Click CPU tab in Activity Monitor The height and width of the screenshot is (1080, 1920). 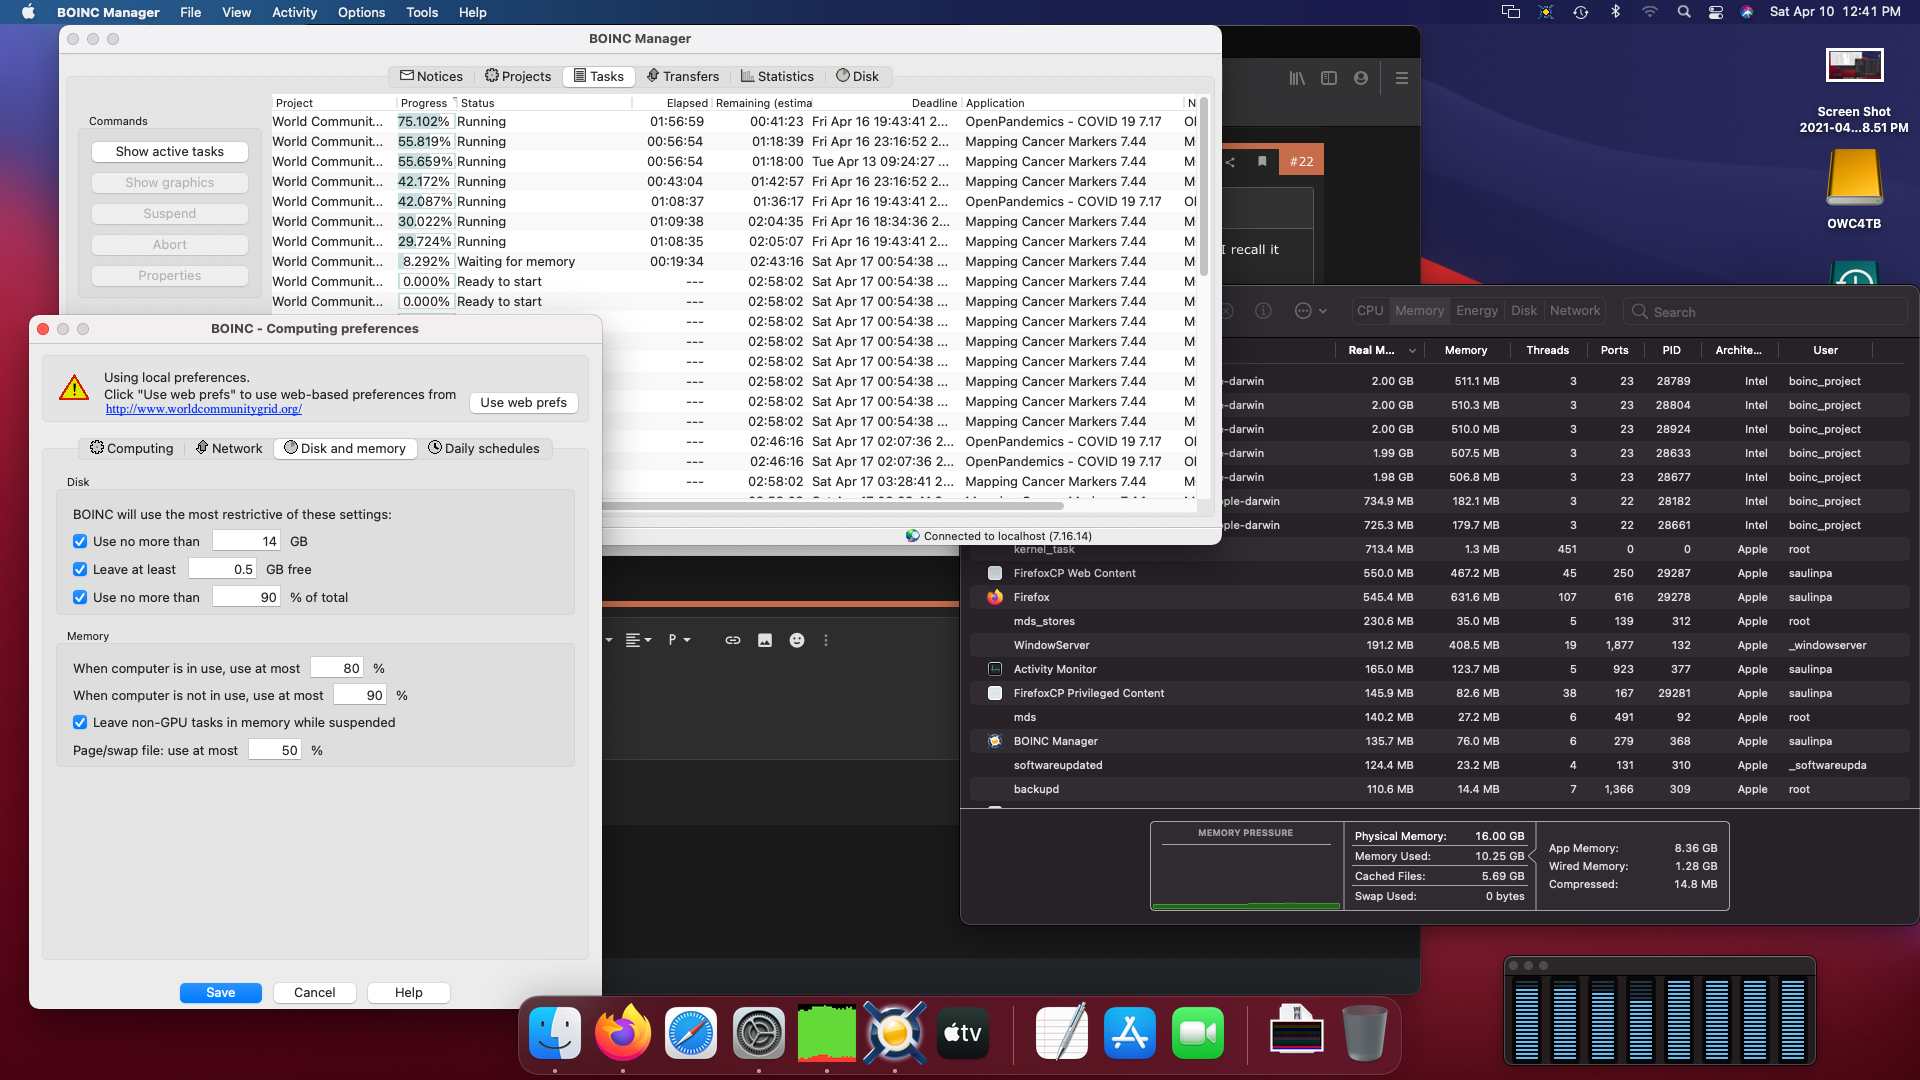[1369, 310]
